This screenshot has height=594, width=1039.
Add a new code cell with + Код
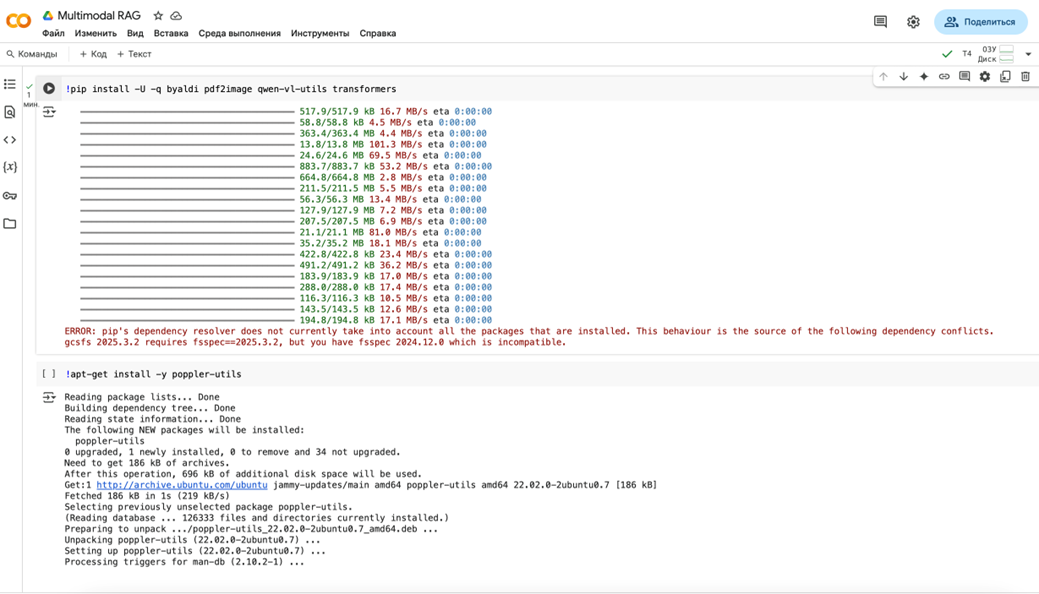click(x=93, y=54)
